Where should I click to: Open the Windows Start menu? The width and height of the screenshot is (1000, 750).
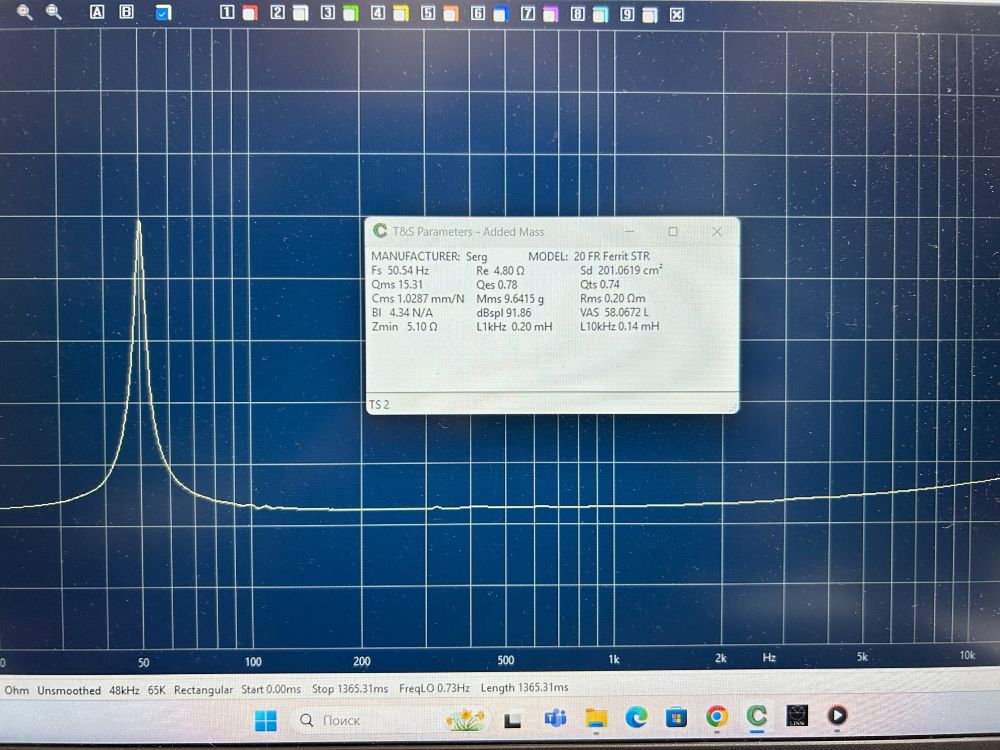266,719
